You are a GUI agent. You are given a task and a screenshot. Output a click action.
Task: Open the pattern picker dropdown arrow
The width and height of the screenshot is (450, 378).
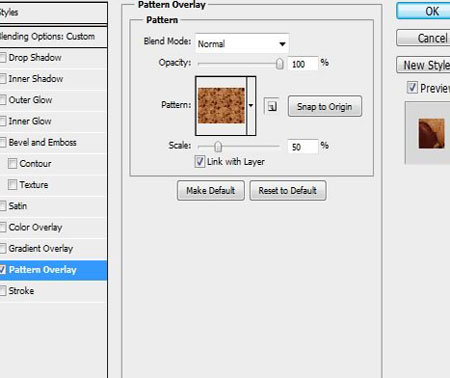pos(251,106)
